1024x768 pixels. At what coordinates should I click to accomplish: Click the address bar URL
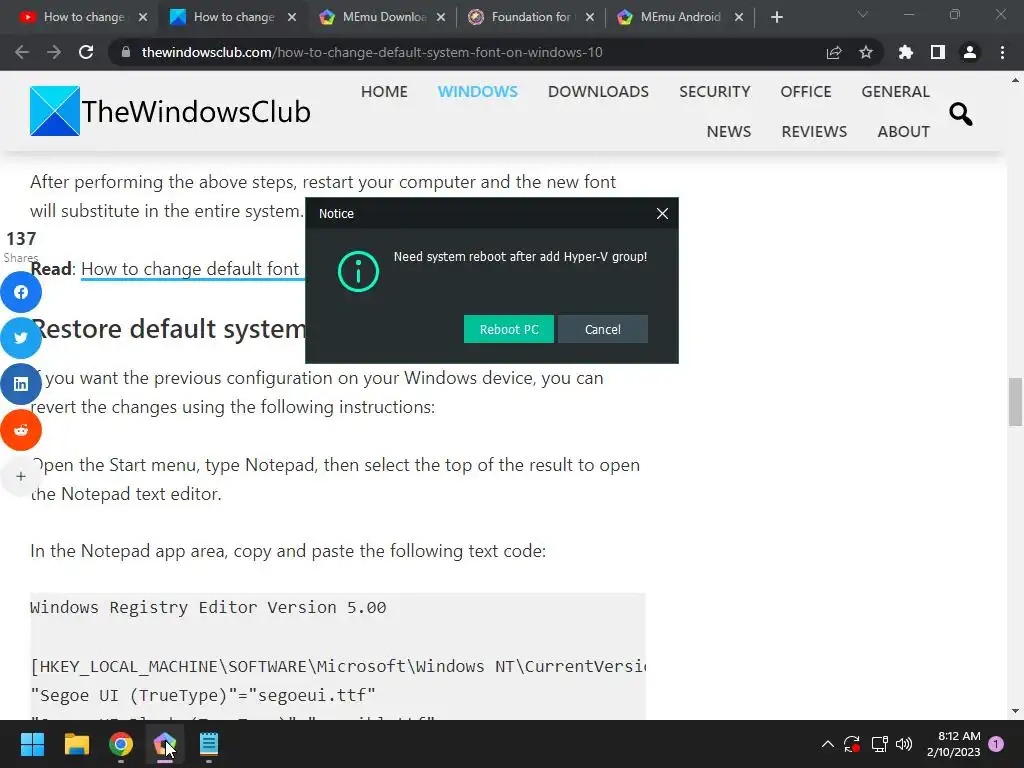[x=372, y=52]
